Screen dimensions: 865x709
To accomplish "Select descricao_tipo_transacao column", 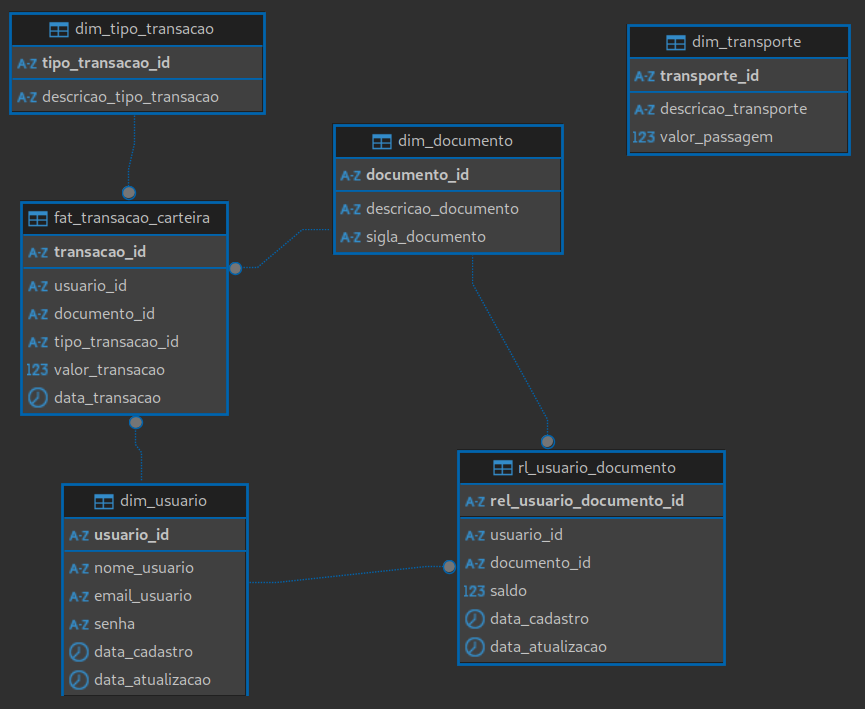I will pos(130,97).
